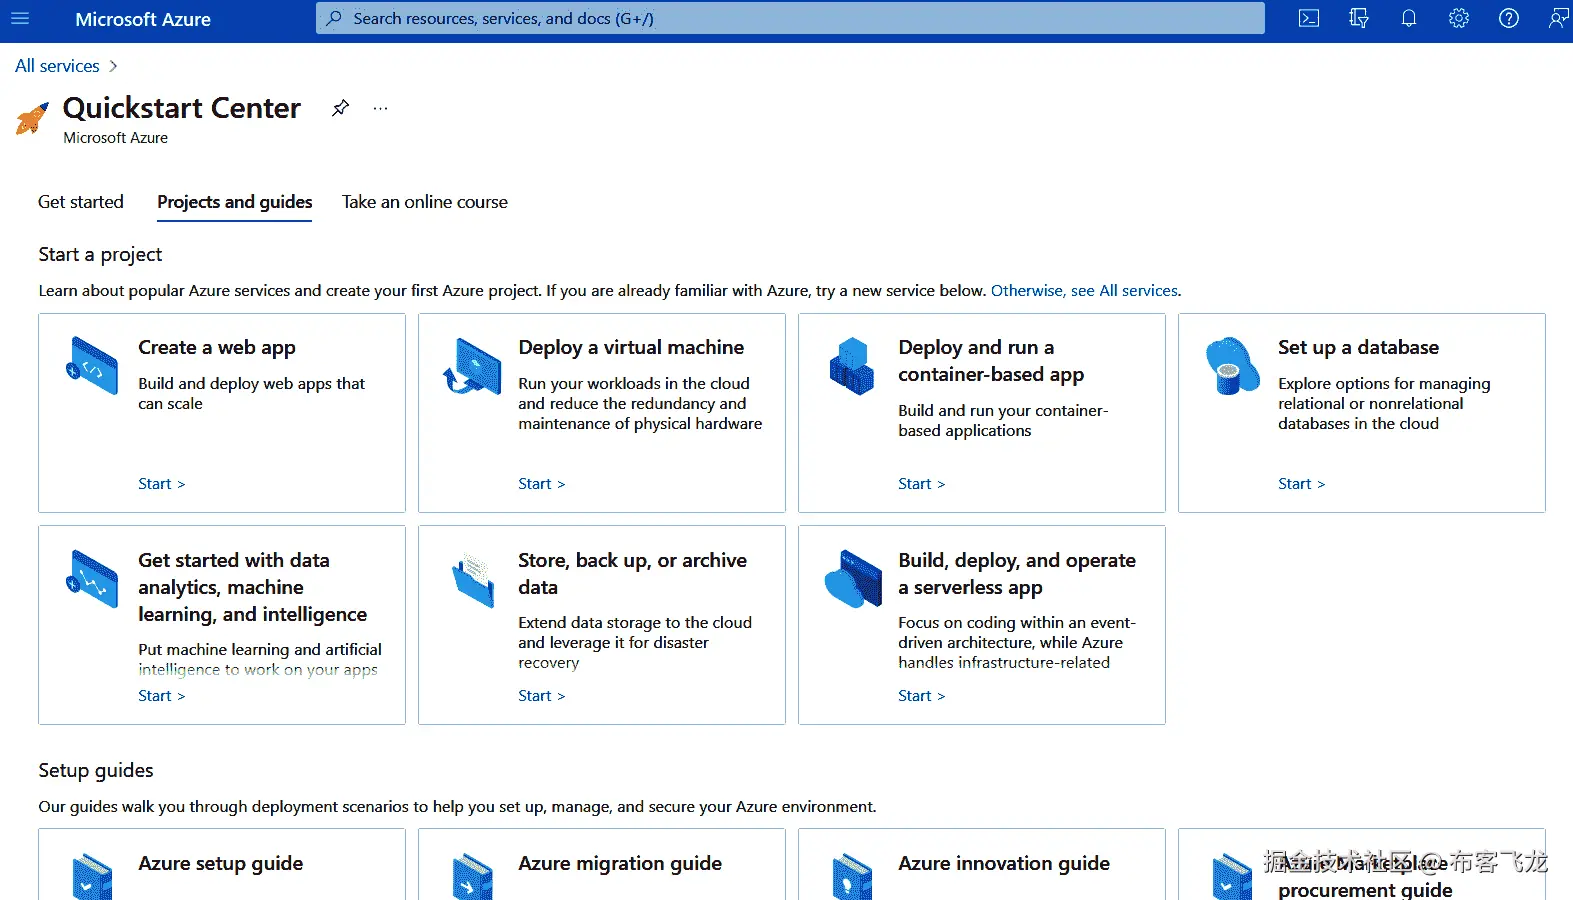Open the Help question mark icon
Image resolution: width=1573 pixels, height=900 pixels.
(1509, 19)
